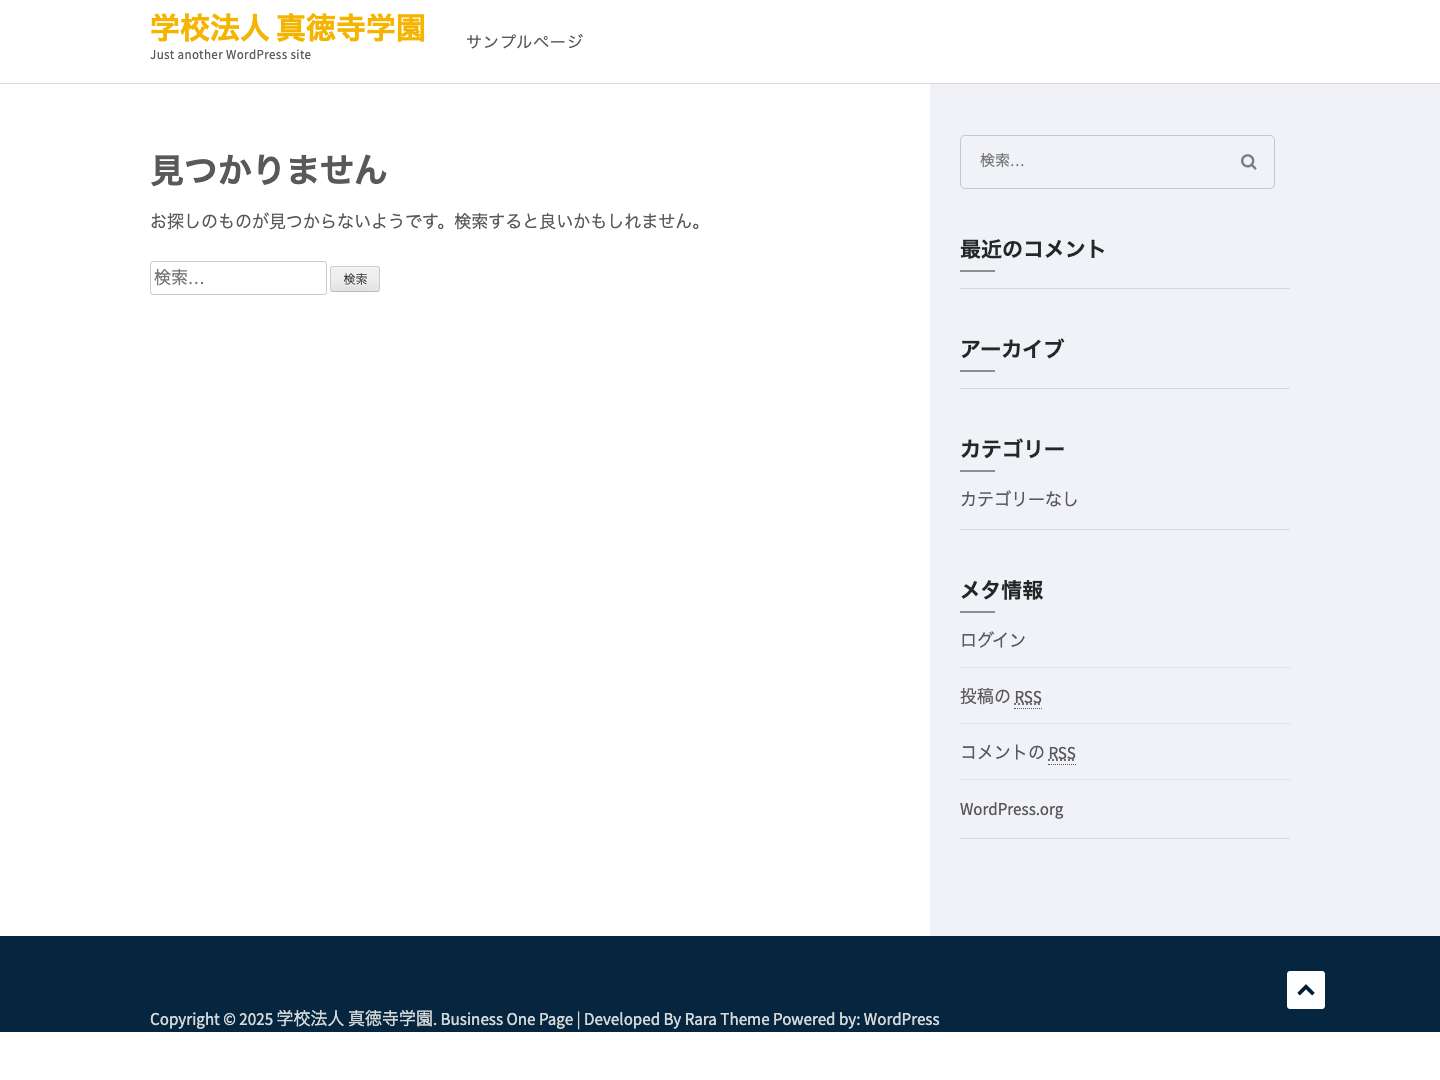This screenshot has width=1440, height=1080.
Task: Click the site title 学校法人 真徳寺学園
Action: (x=287, y=28)
